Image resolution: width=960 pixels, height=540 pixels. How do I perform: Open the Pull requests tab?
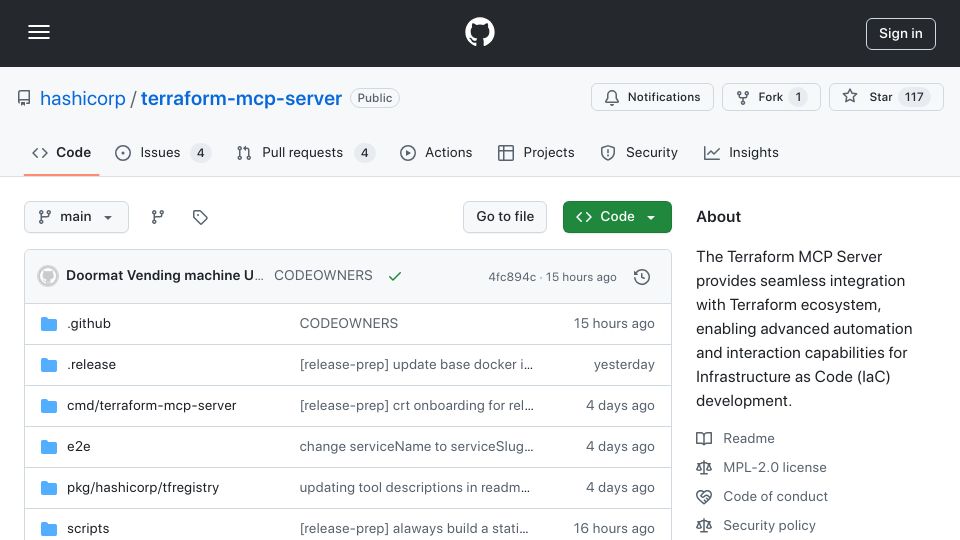coord(306,152)
